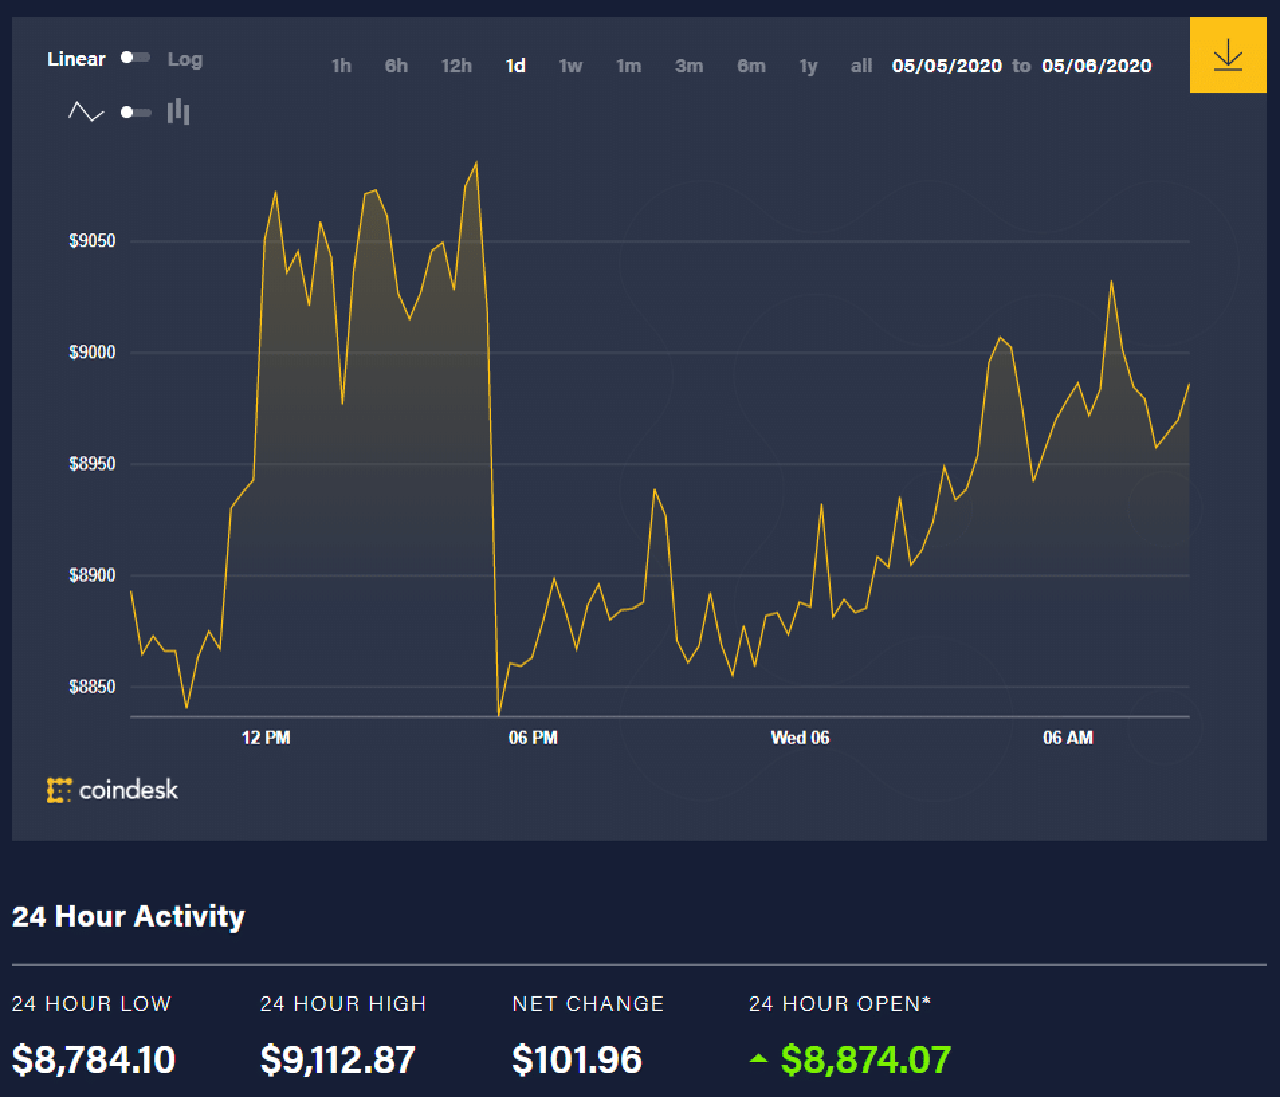Click the $8950 axis label
The image size is (1280, 1097).
click(x=92, y=464)
